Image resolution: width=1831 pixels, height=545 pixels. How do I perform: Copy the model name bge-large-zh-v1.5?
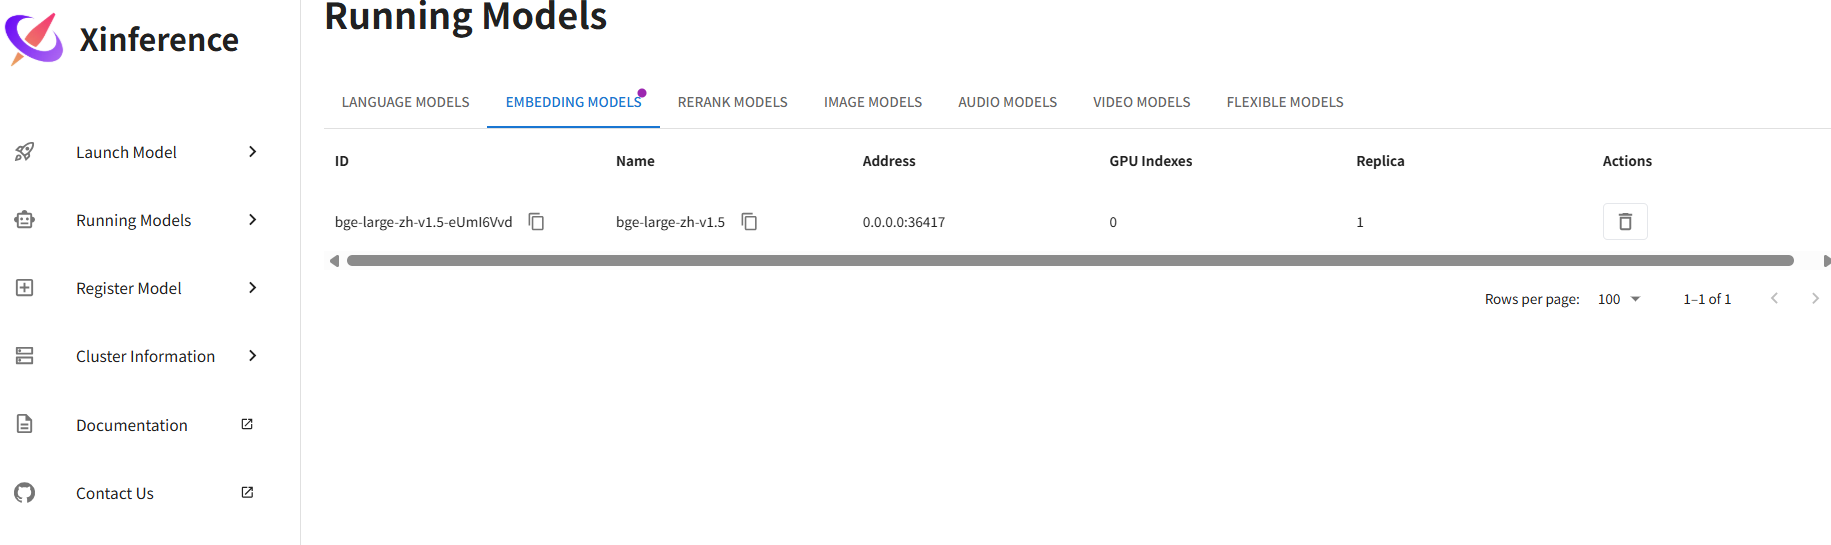750,222
